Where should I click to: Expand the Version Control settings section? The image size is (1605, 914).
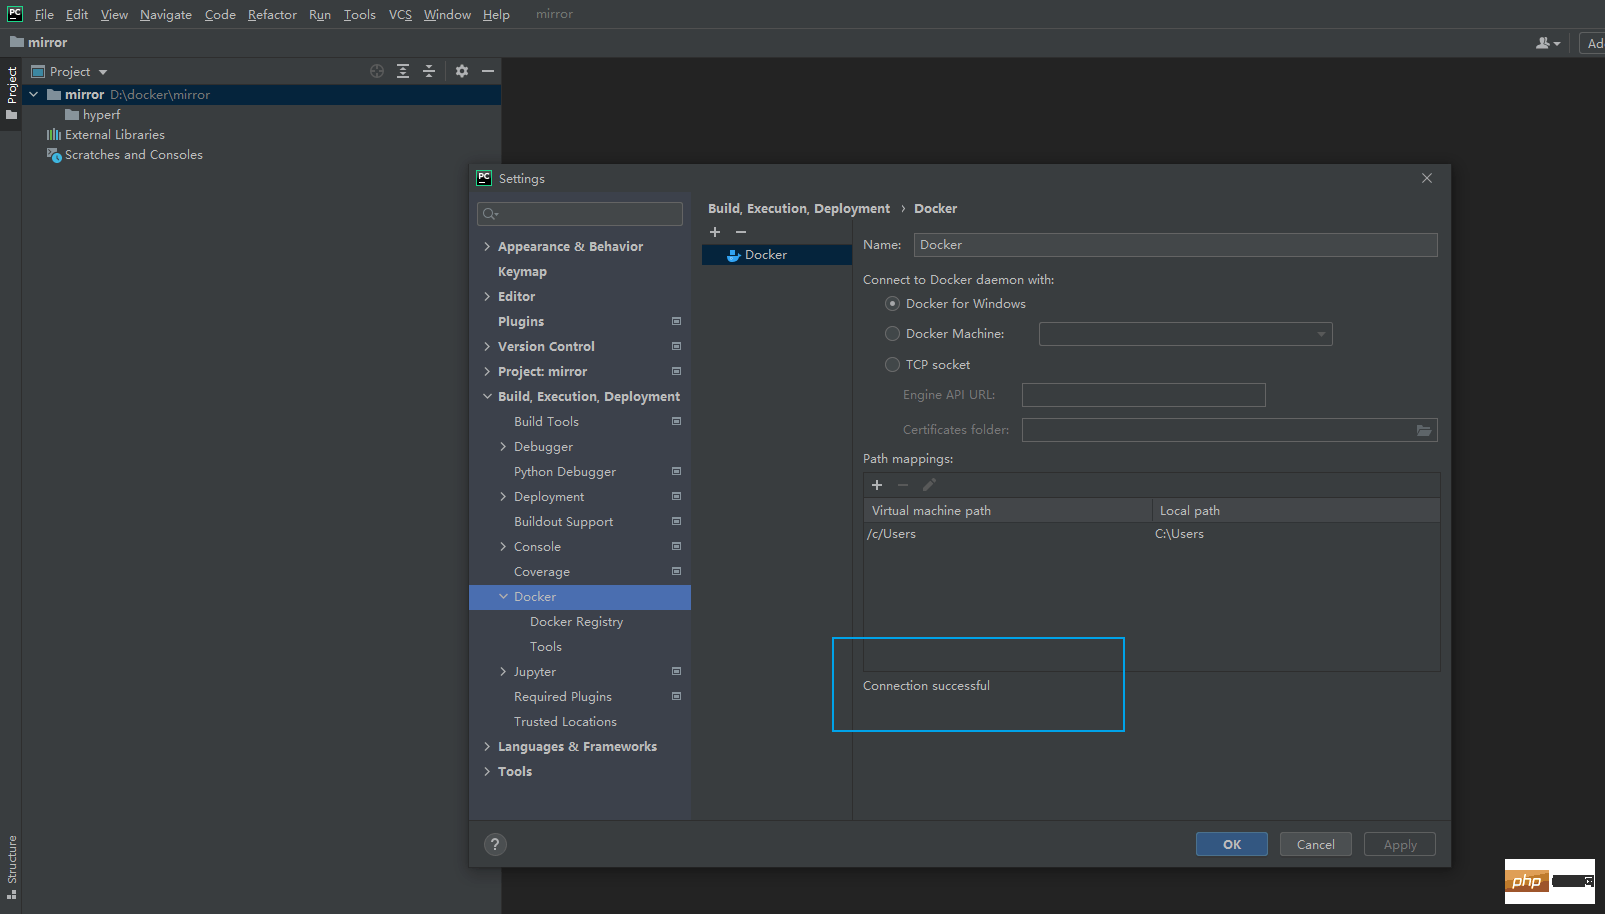pos(487,346)
